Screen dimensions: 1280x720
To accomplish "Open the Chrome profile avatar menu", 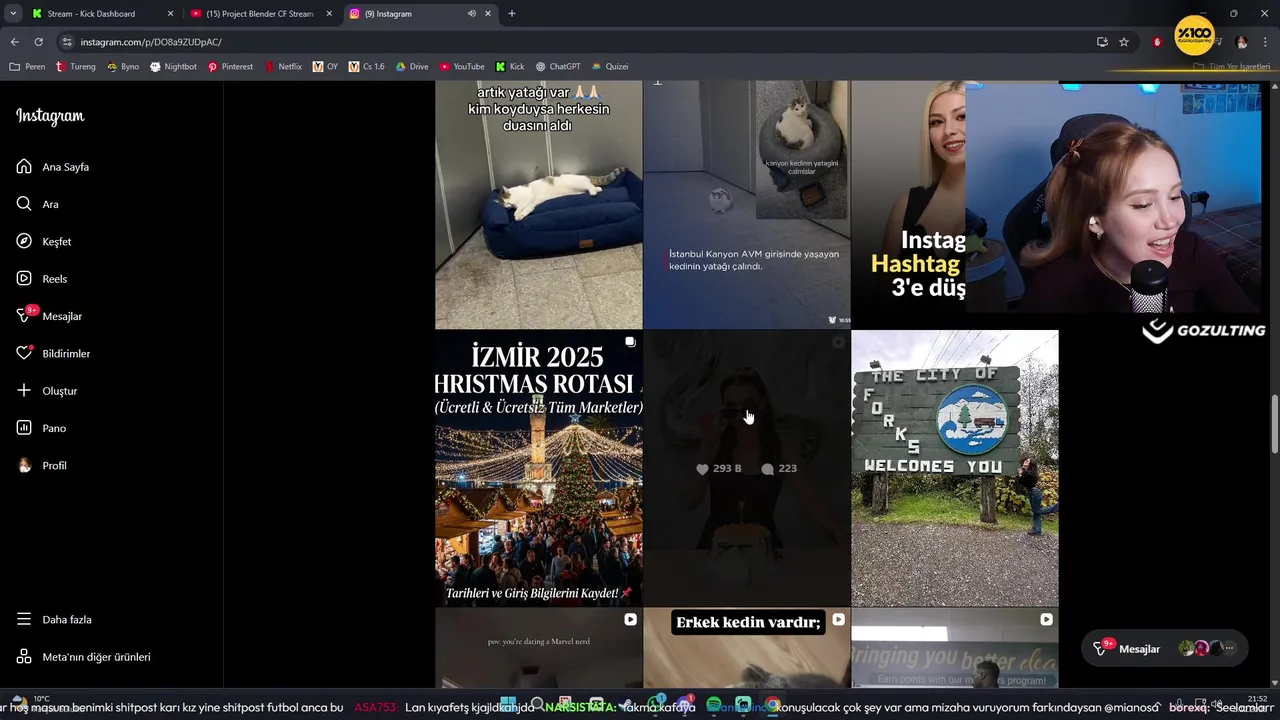I will point(1241,42).
